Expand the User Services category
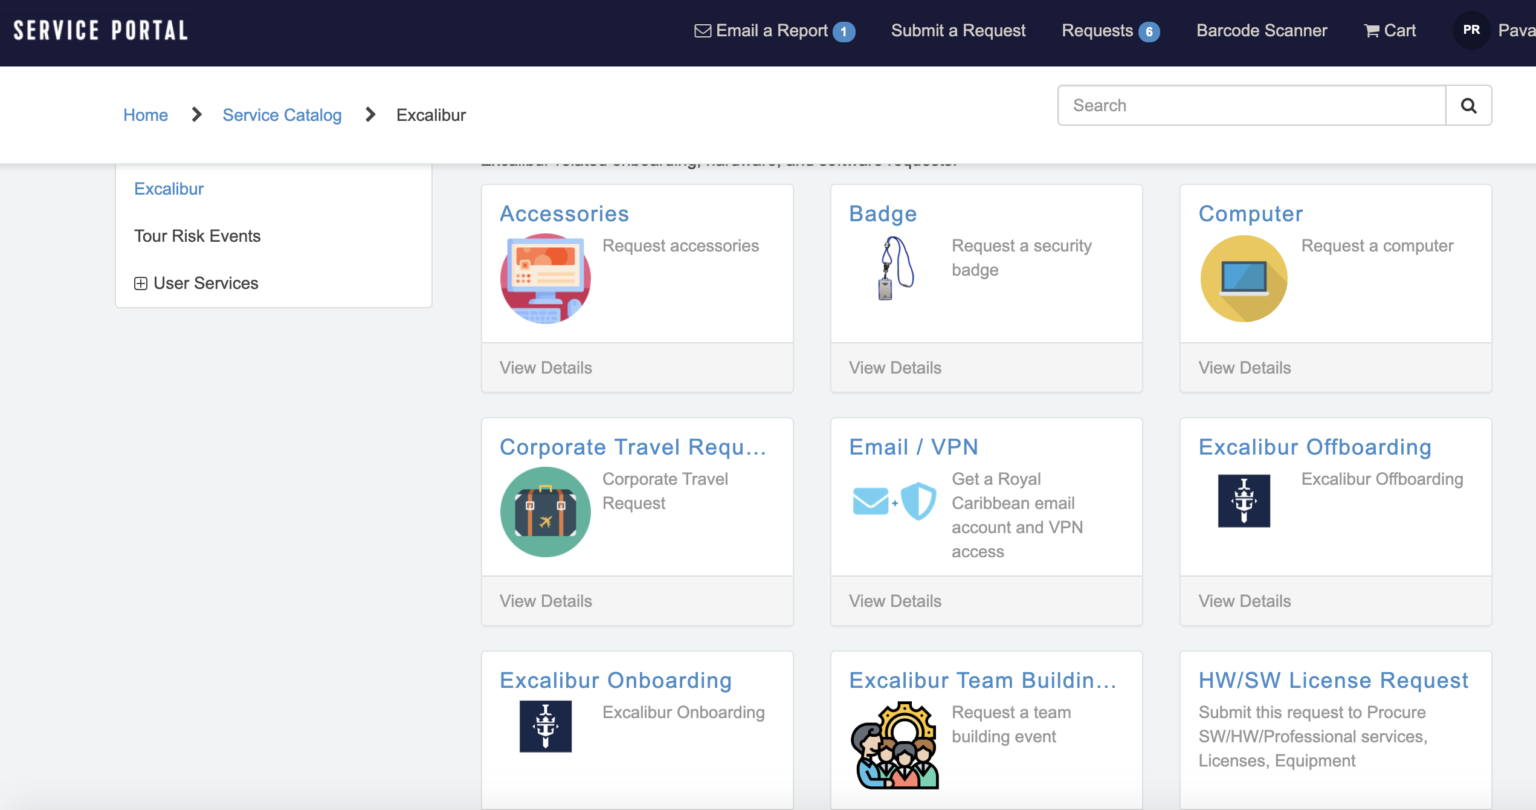 [x=141, y=283]
